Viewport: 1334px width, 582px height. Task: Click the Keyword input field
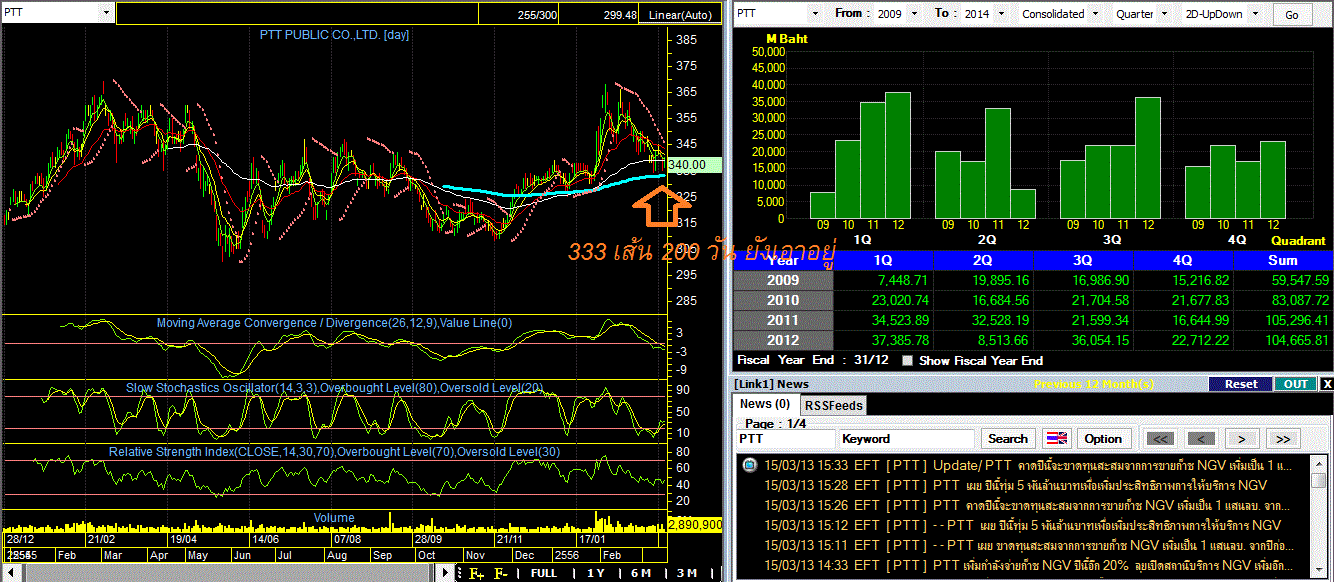906,438
